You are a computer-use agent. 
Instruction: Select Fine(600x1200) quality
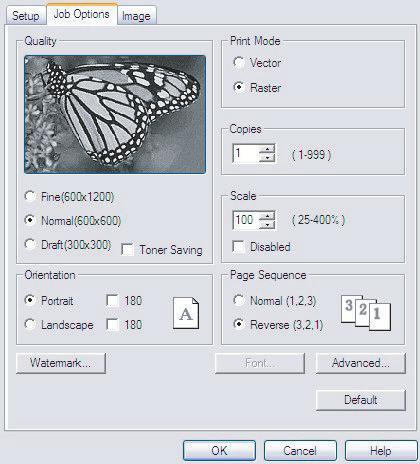coord(30,196)
